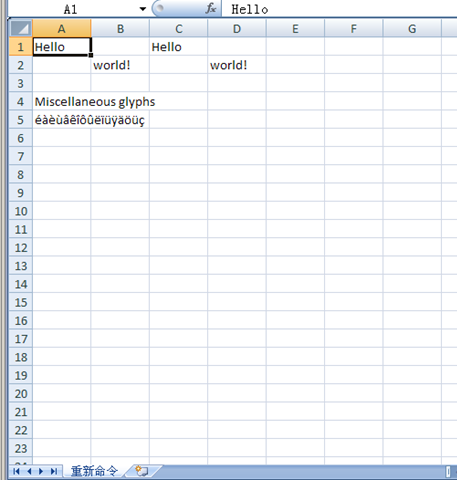Select column B header
The height and width of the screenshot is (480, 457).
[120, 29]
